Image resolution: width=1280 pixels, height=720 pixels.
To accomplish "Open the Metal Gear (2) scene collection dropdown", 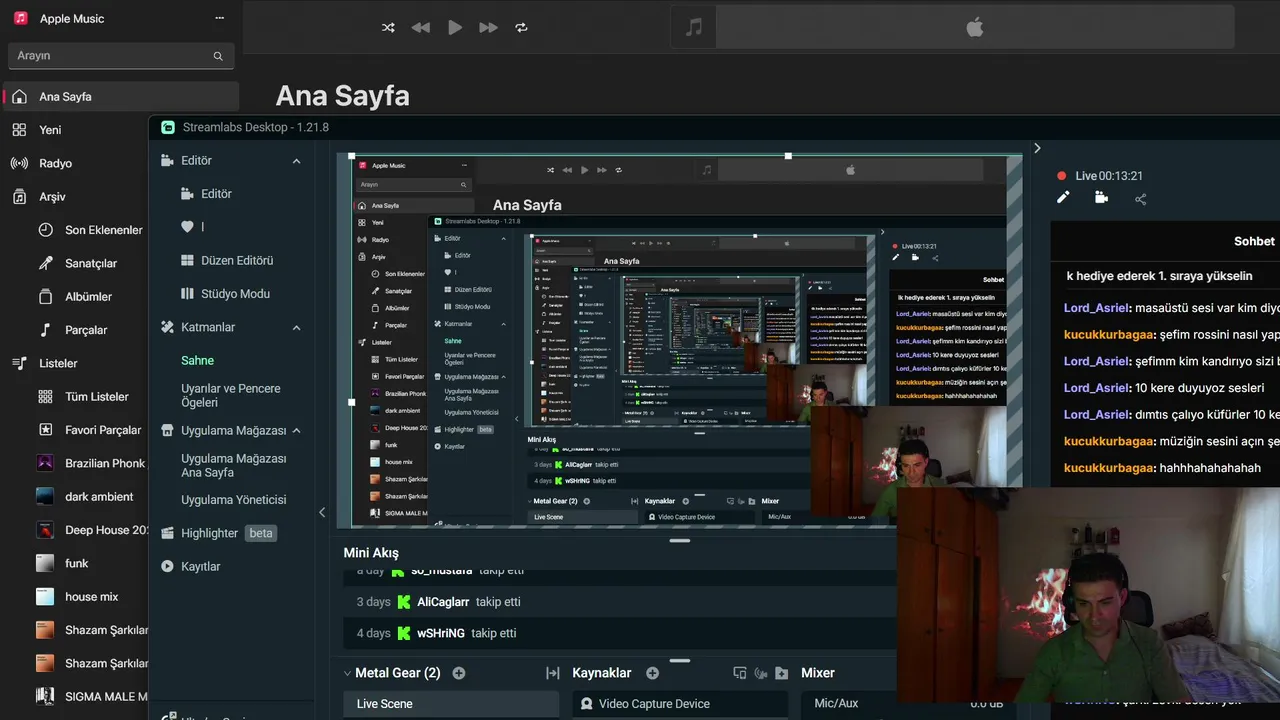I will point(392,673).
